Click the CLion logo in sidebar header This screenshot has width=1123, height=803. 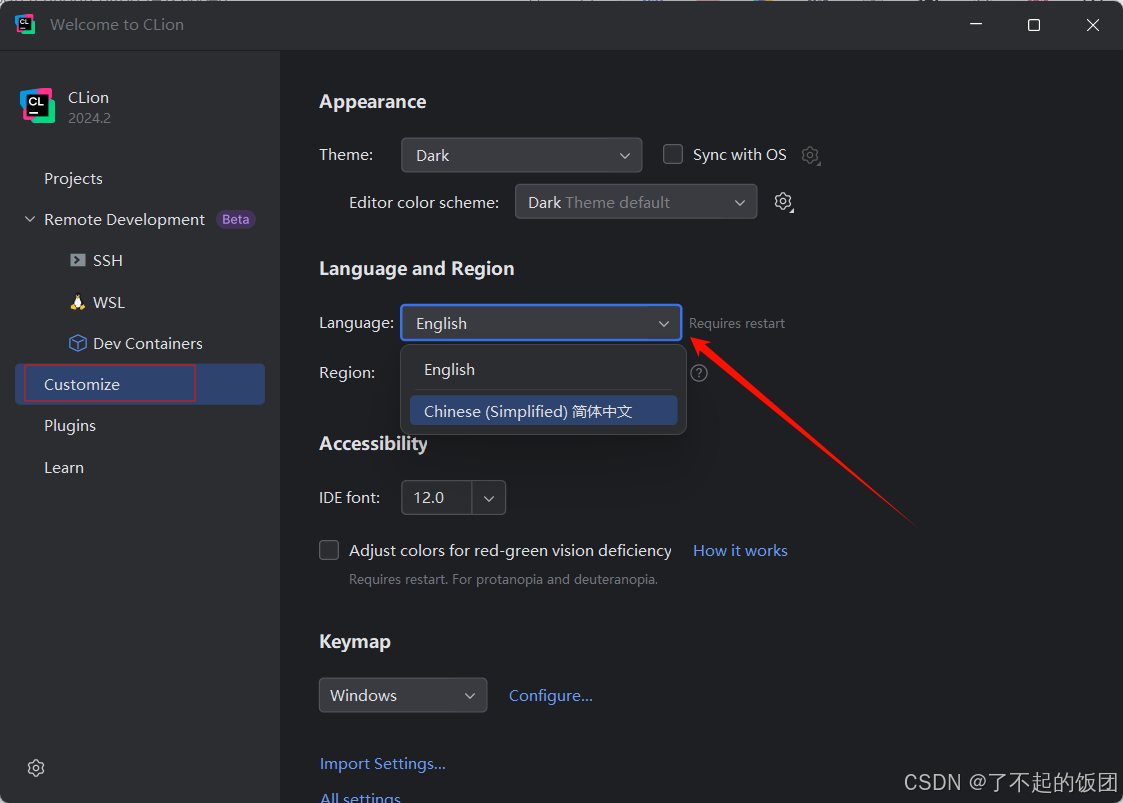click(37, 106)
